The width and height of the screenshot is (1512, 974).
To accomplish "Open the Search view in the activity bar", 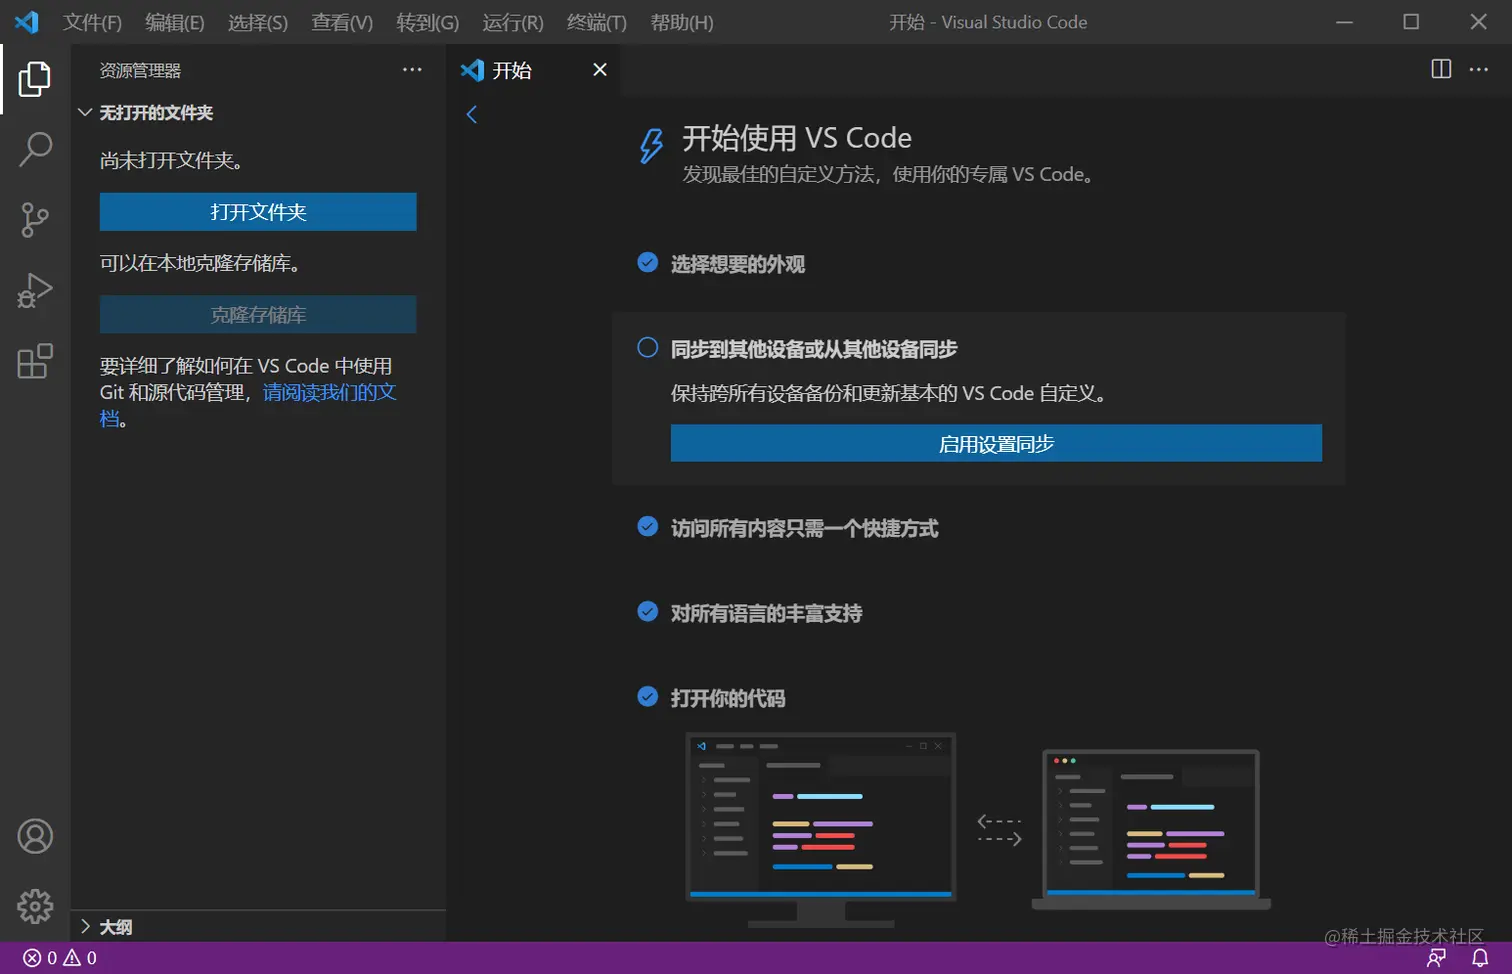I will [35, 148].
